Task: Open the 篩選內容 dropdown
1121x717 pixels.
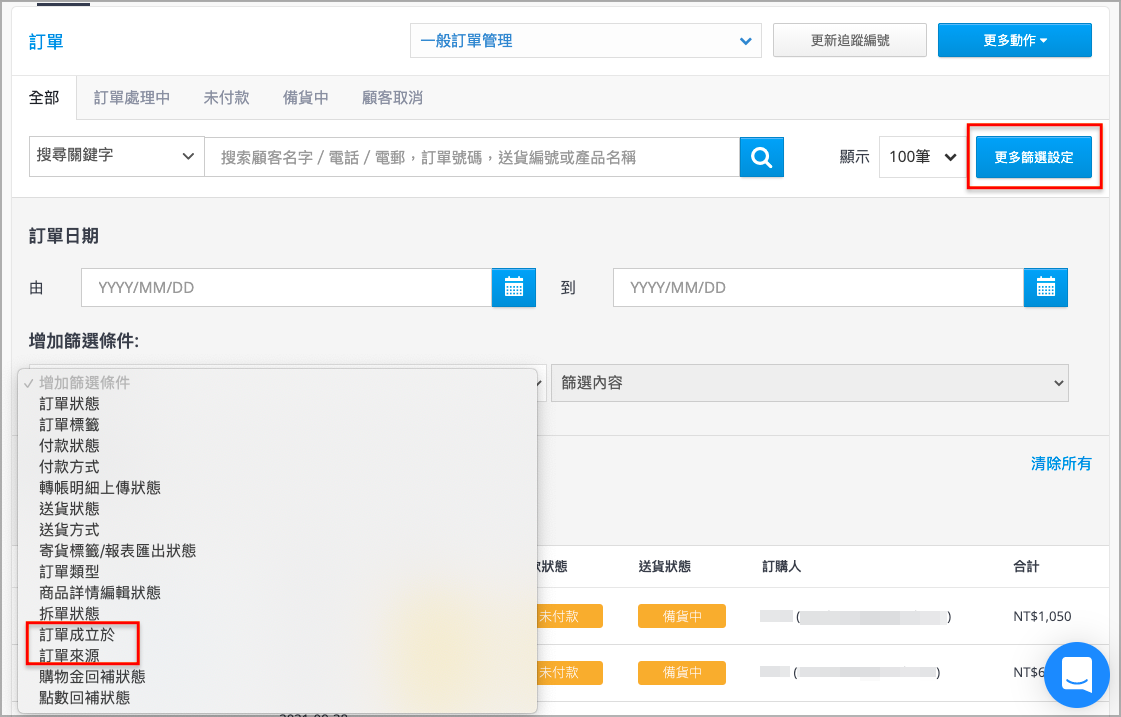Action: click(809, 383)
